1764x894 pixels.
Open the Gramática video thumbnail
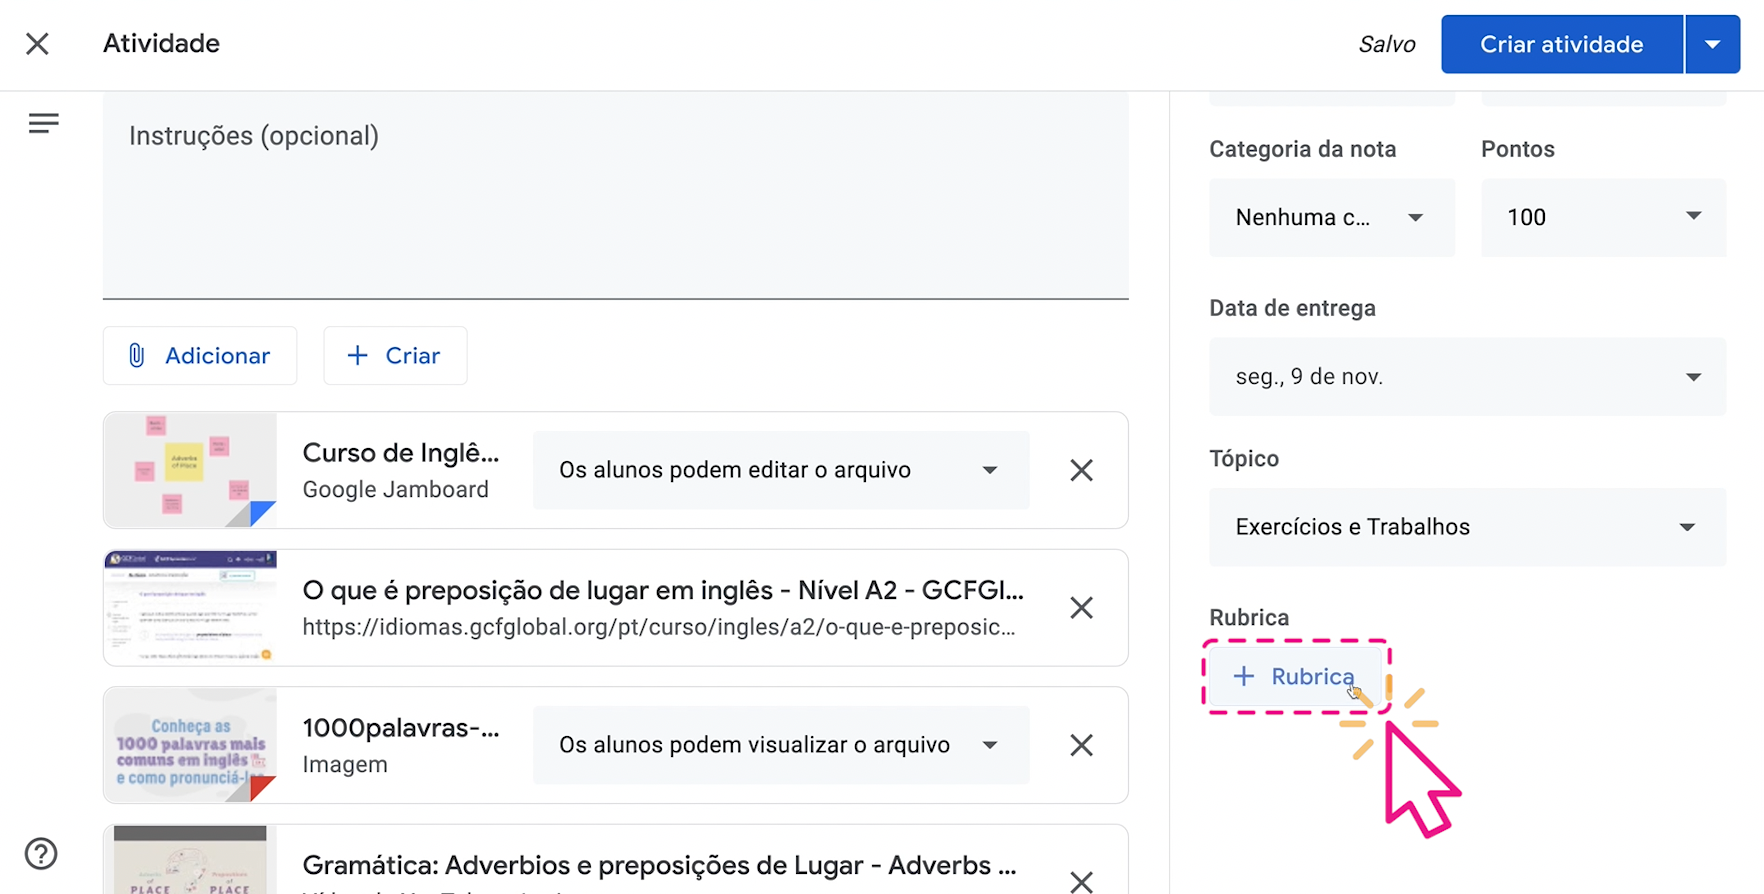(x=190, y=860)
